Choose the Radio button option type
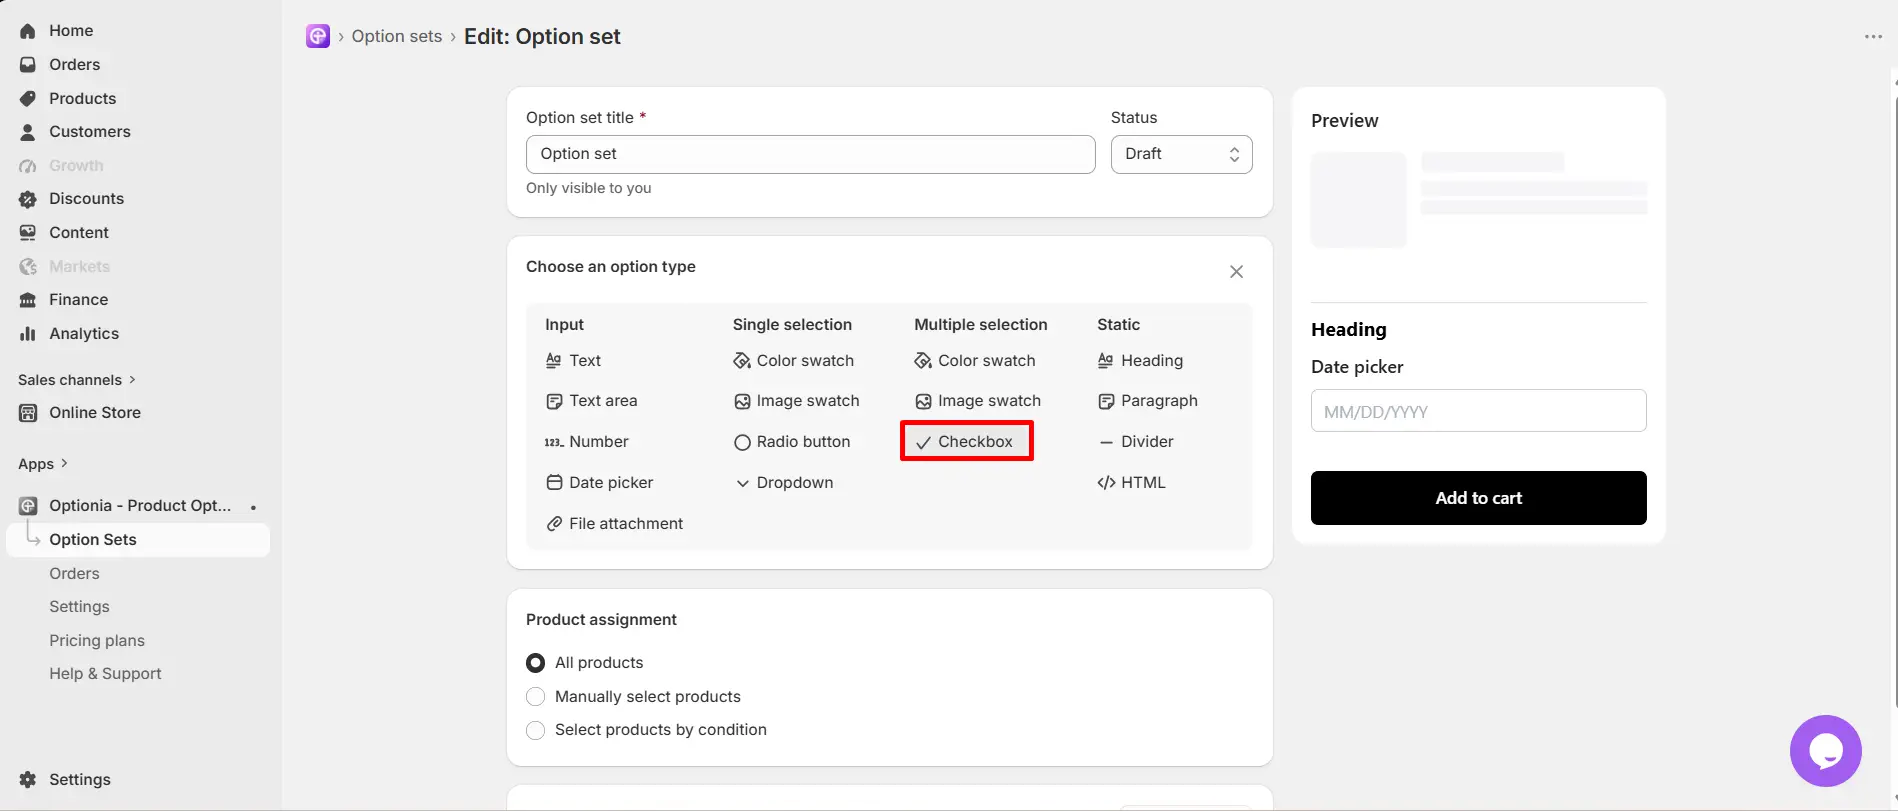 [792, 442]
